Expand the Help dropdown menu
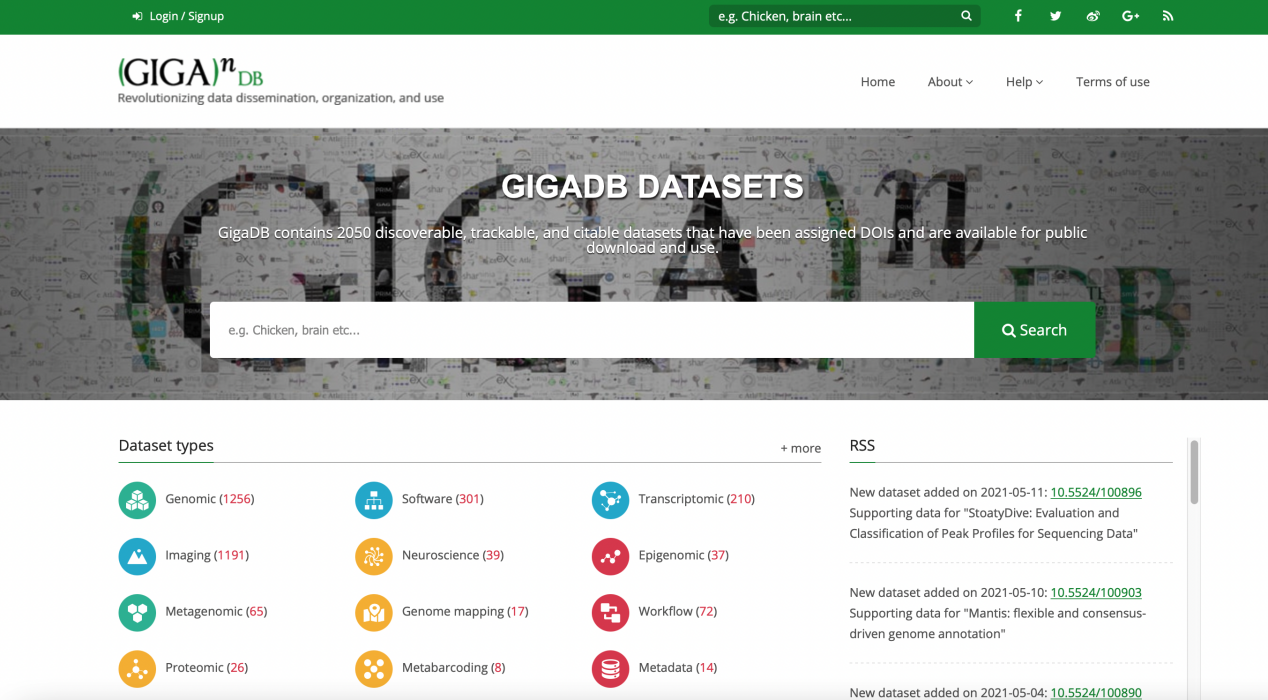Screen dimensions: 1268x700 click(x=1024, y=82)
